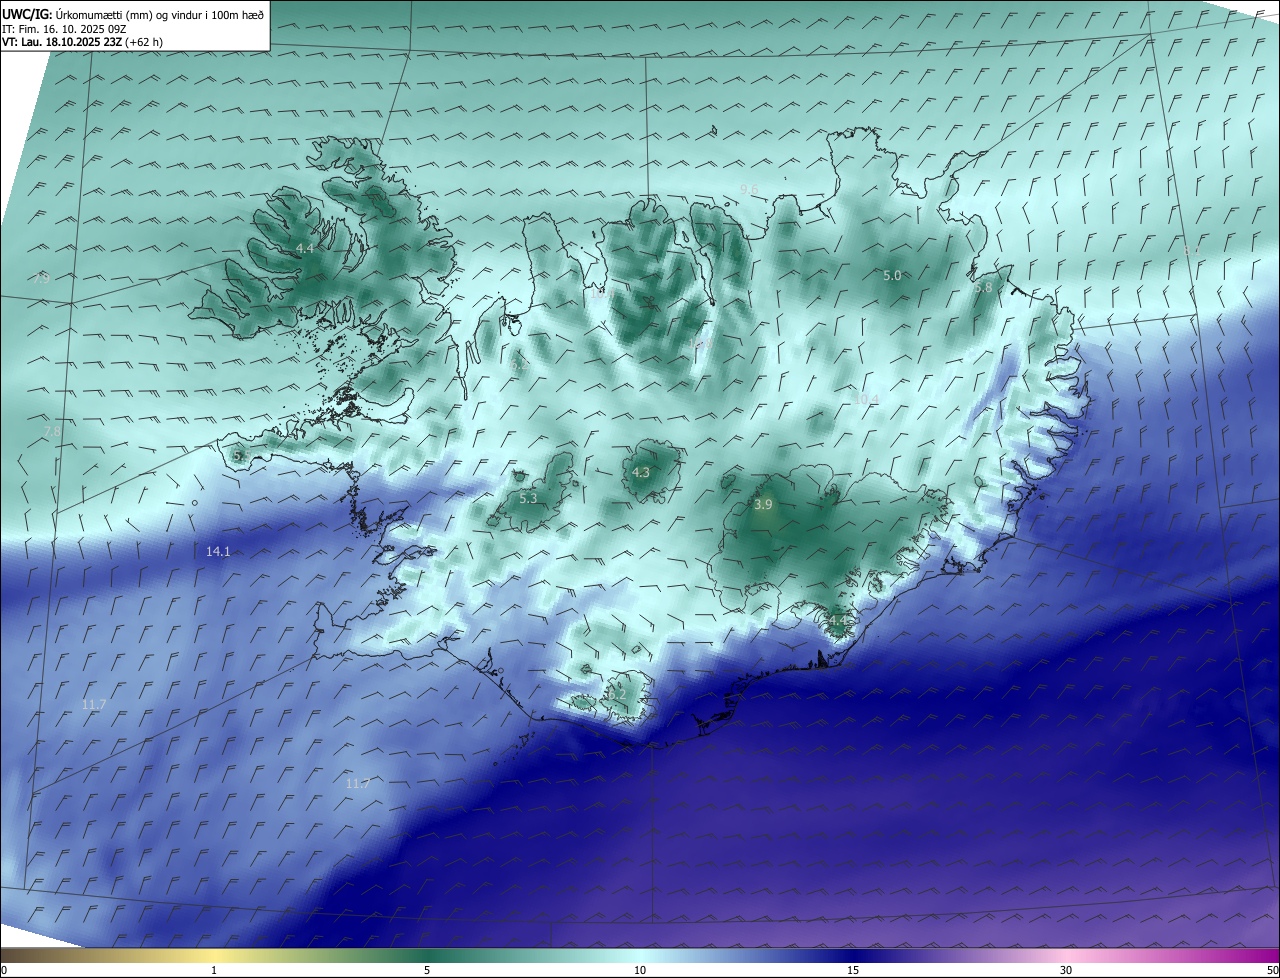Click the 5.0 value label on the map

coord(892,275)
